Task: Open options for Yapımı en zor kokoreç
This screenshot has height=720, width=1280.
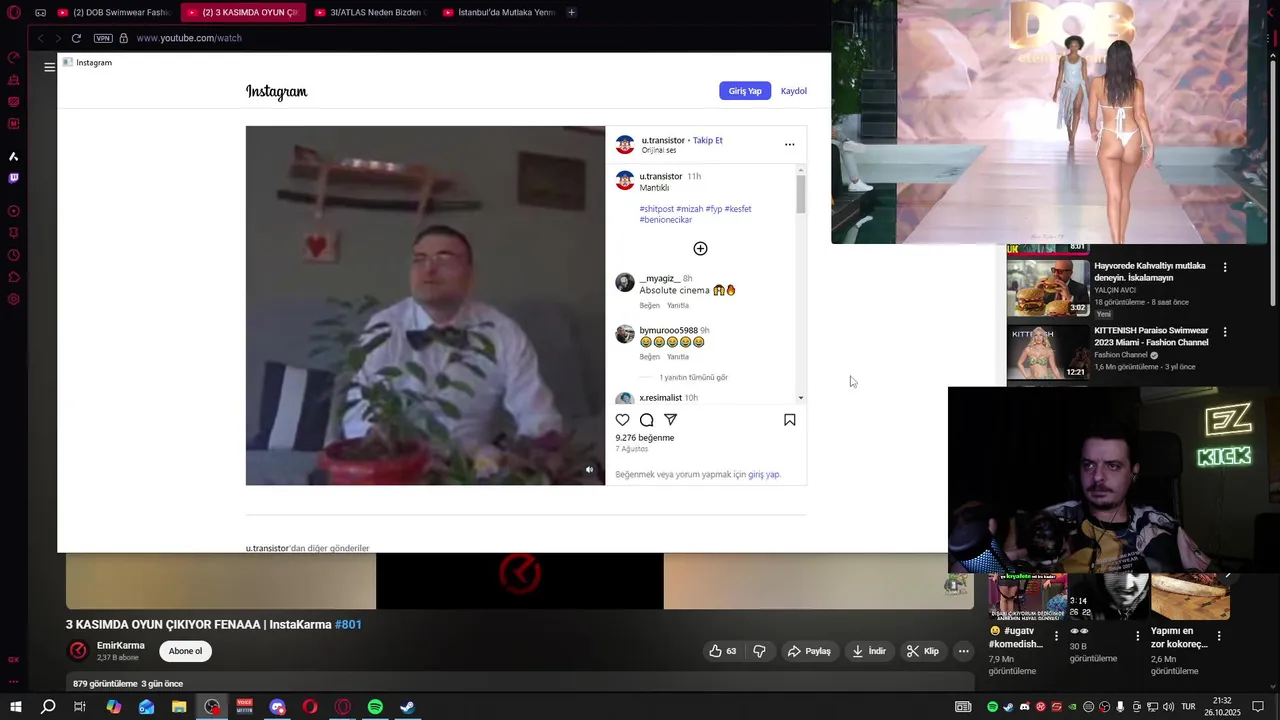Action: [1219, 636]
